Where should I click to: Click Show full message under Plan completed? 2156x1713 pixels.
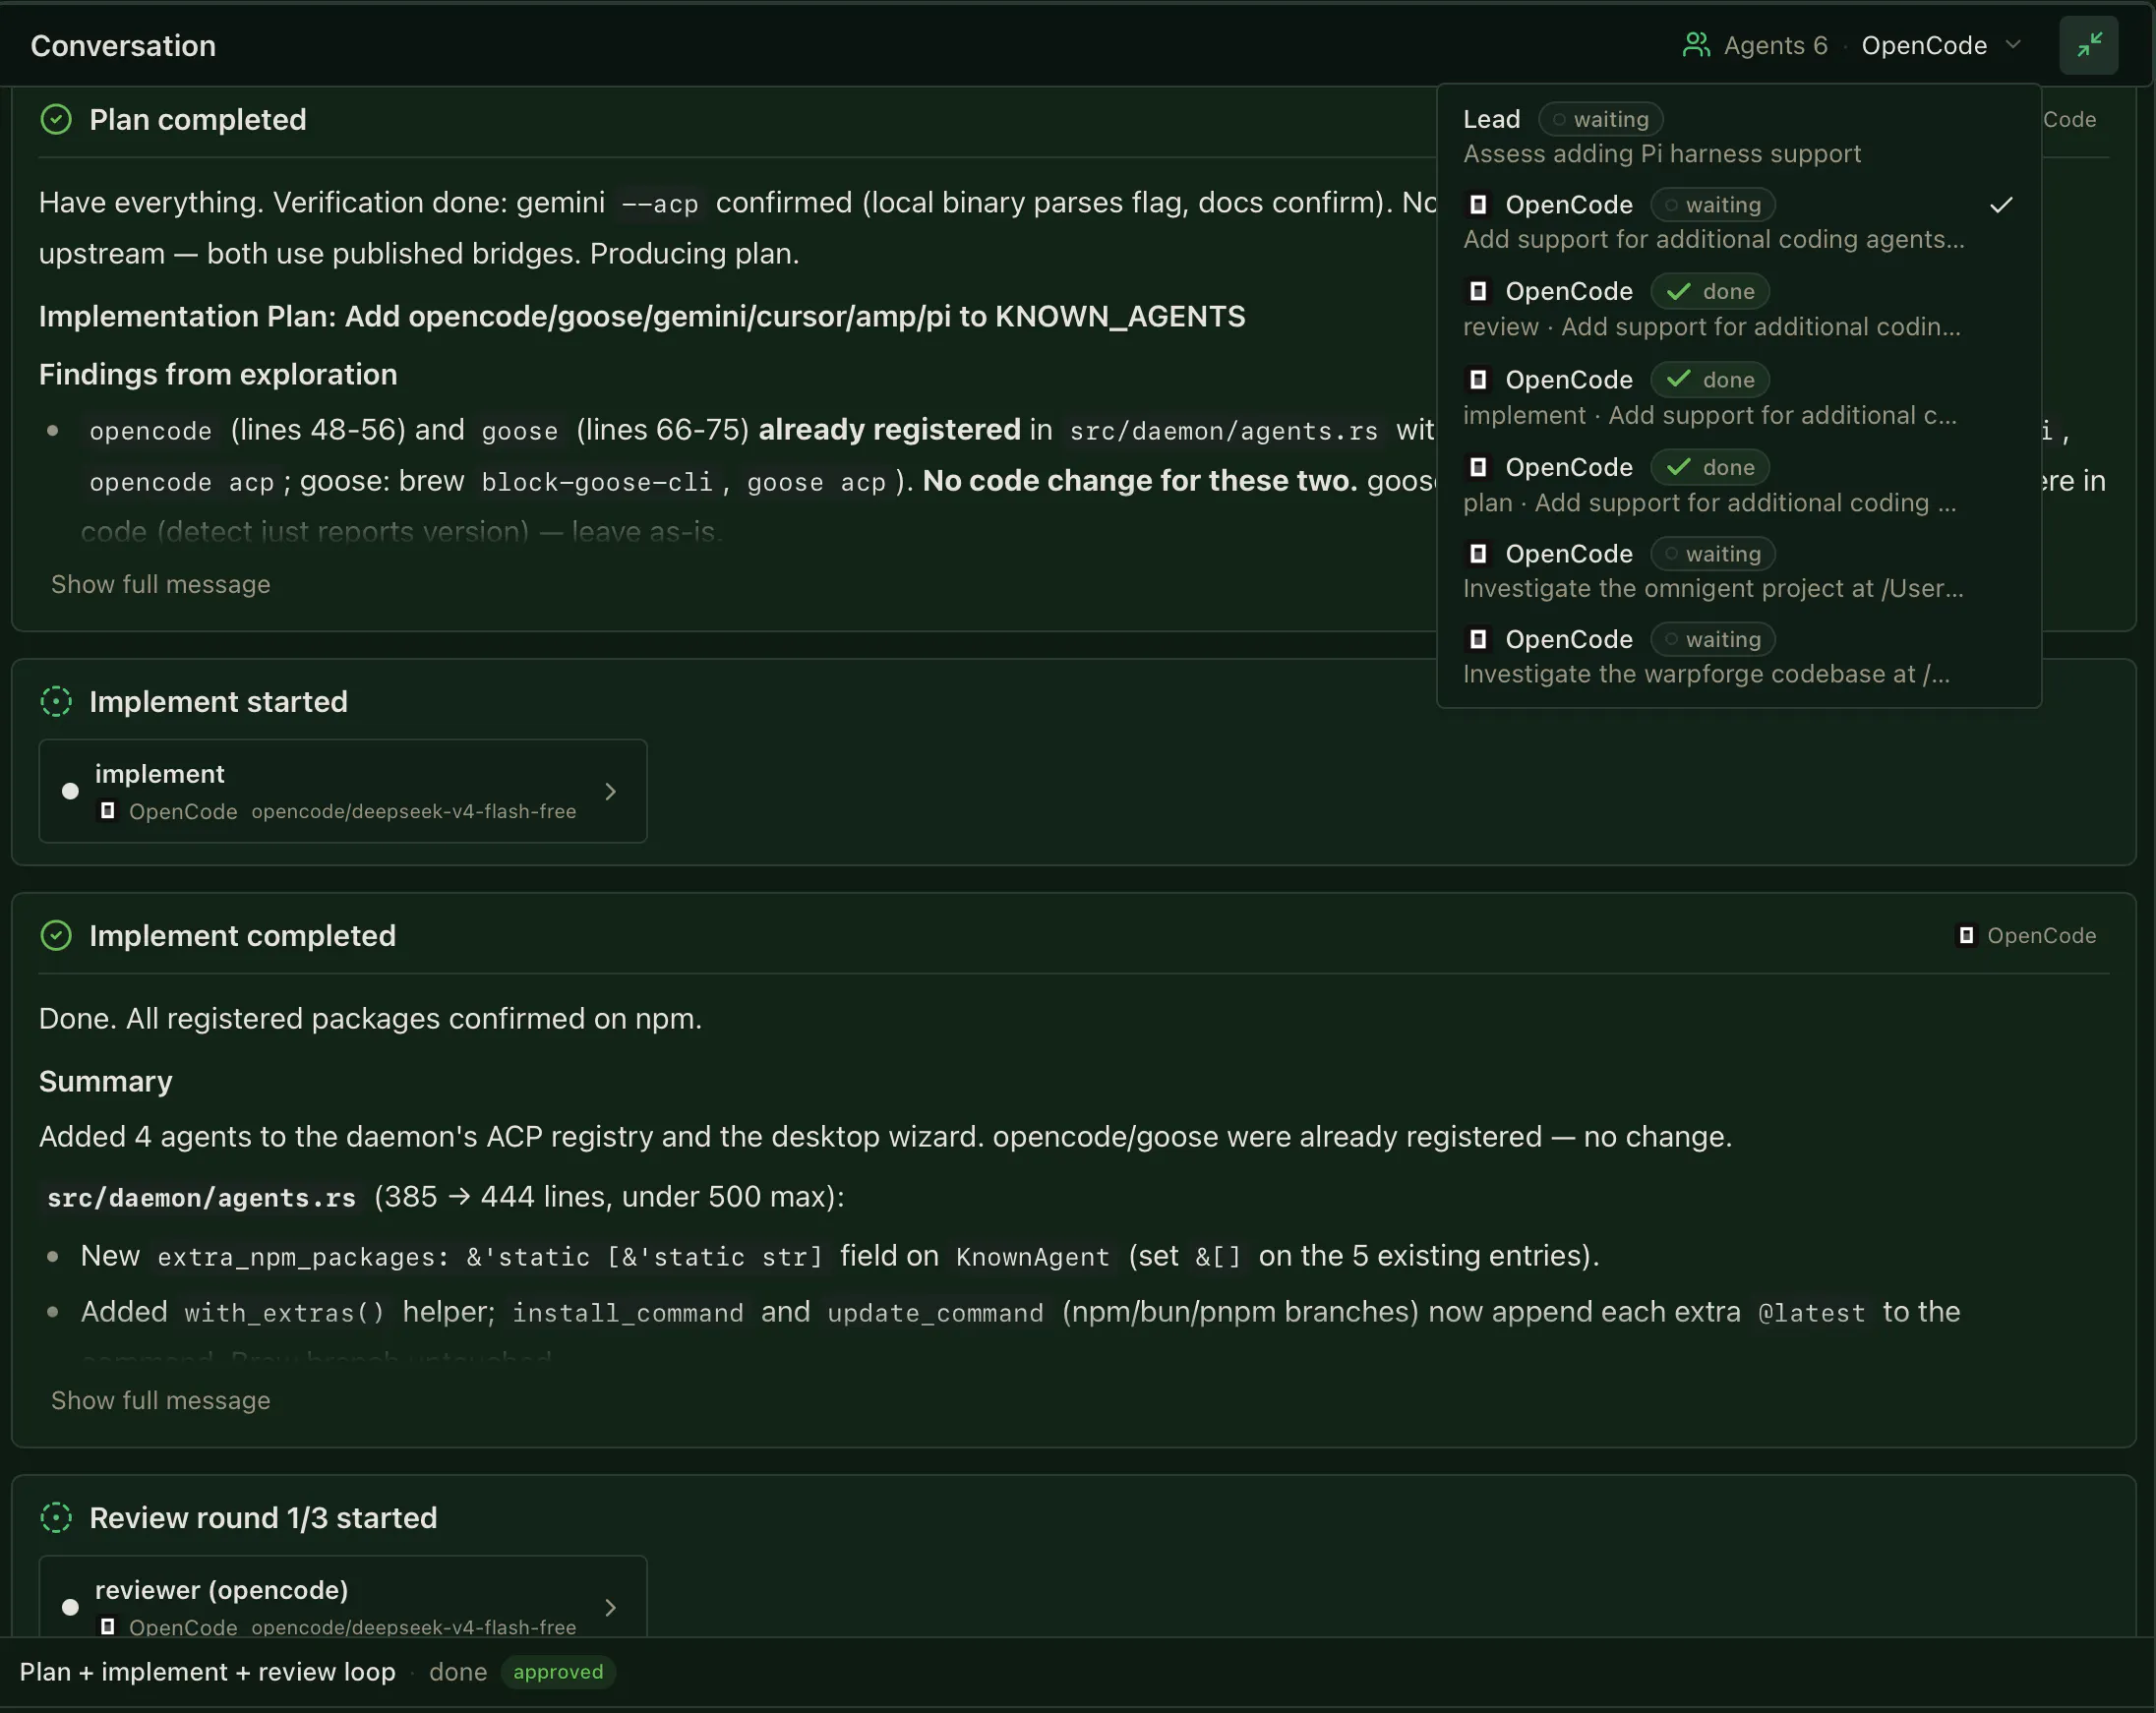[161, 584]
